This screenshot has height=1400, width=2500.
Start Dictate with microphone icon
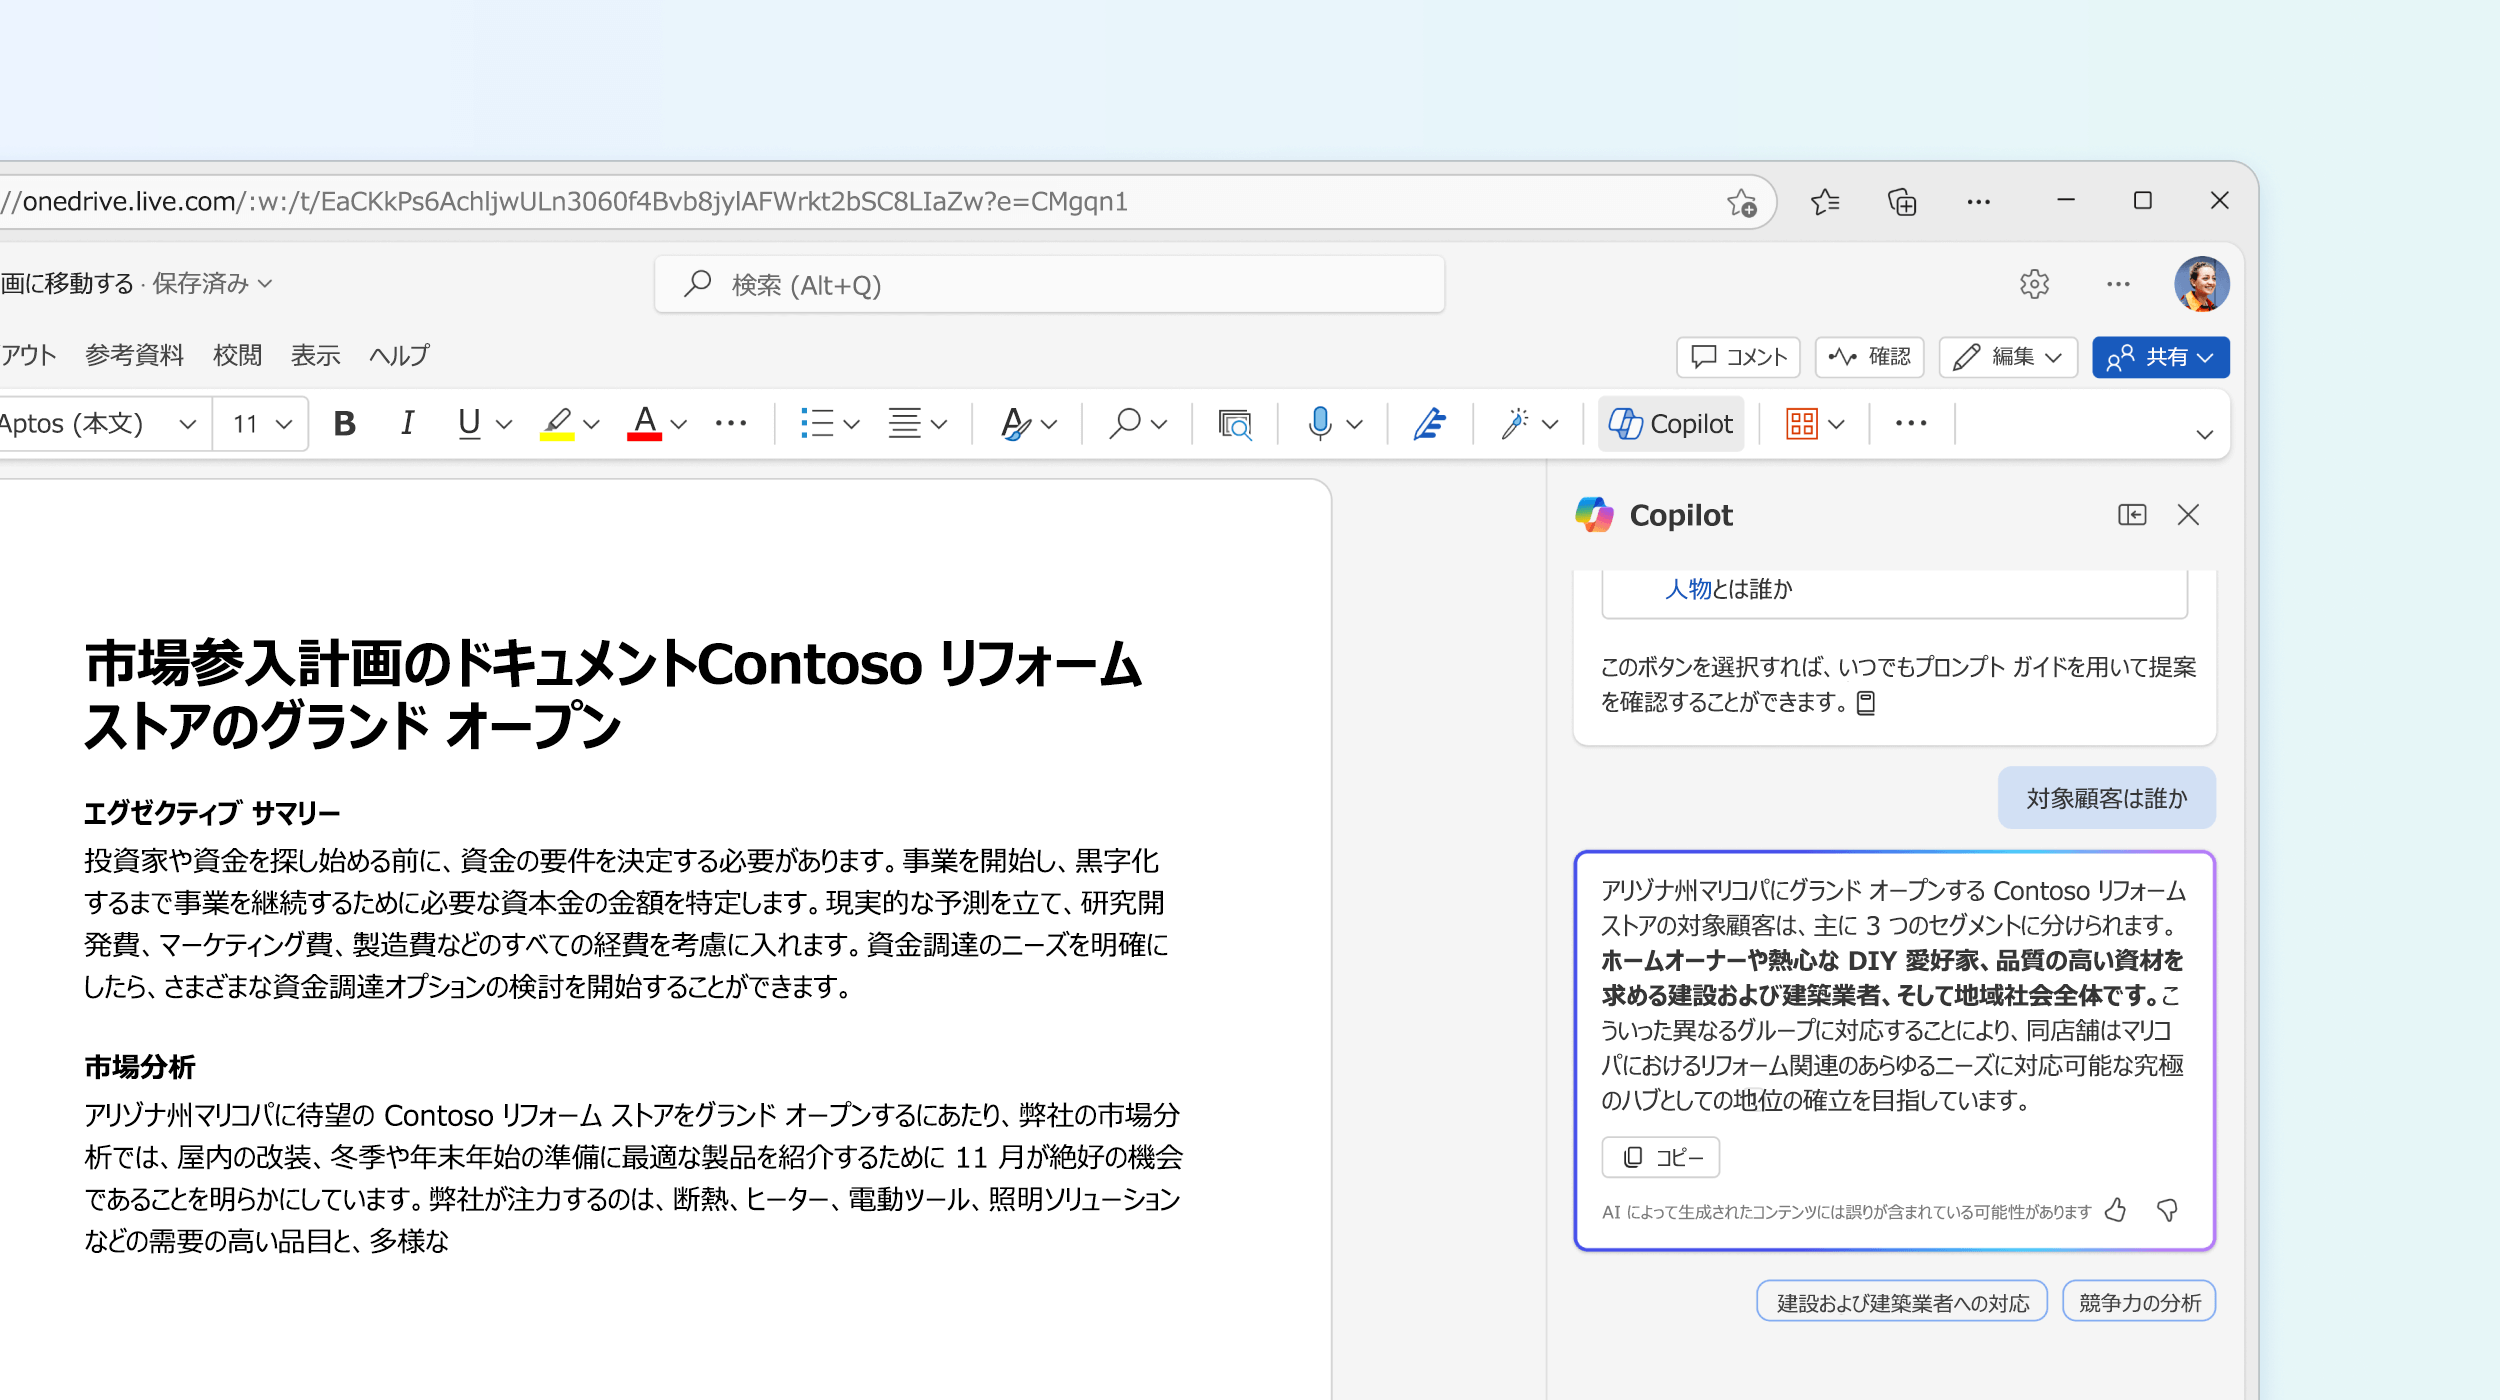pos(1320,424)
